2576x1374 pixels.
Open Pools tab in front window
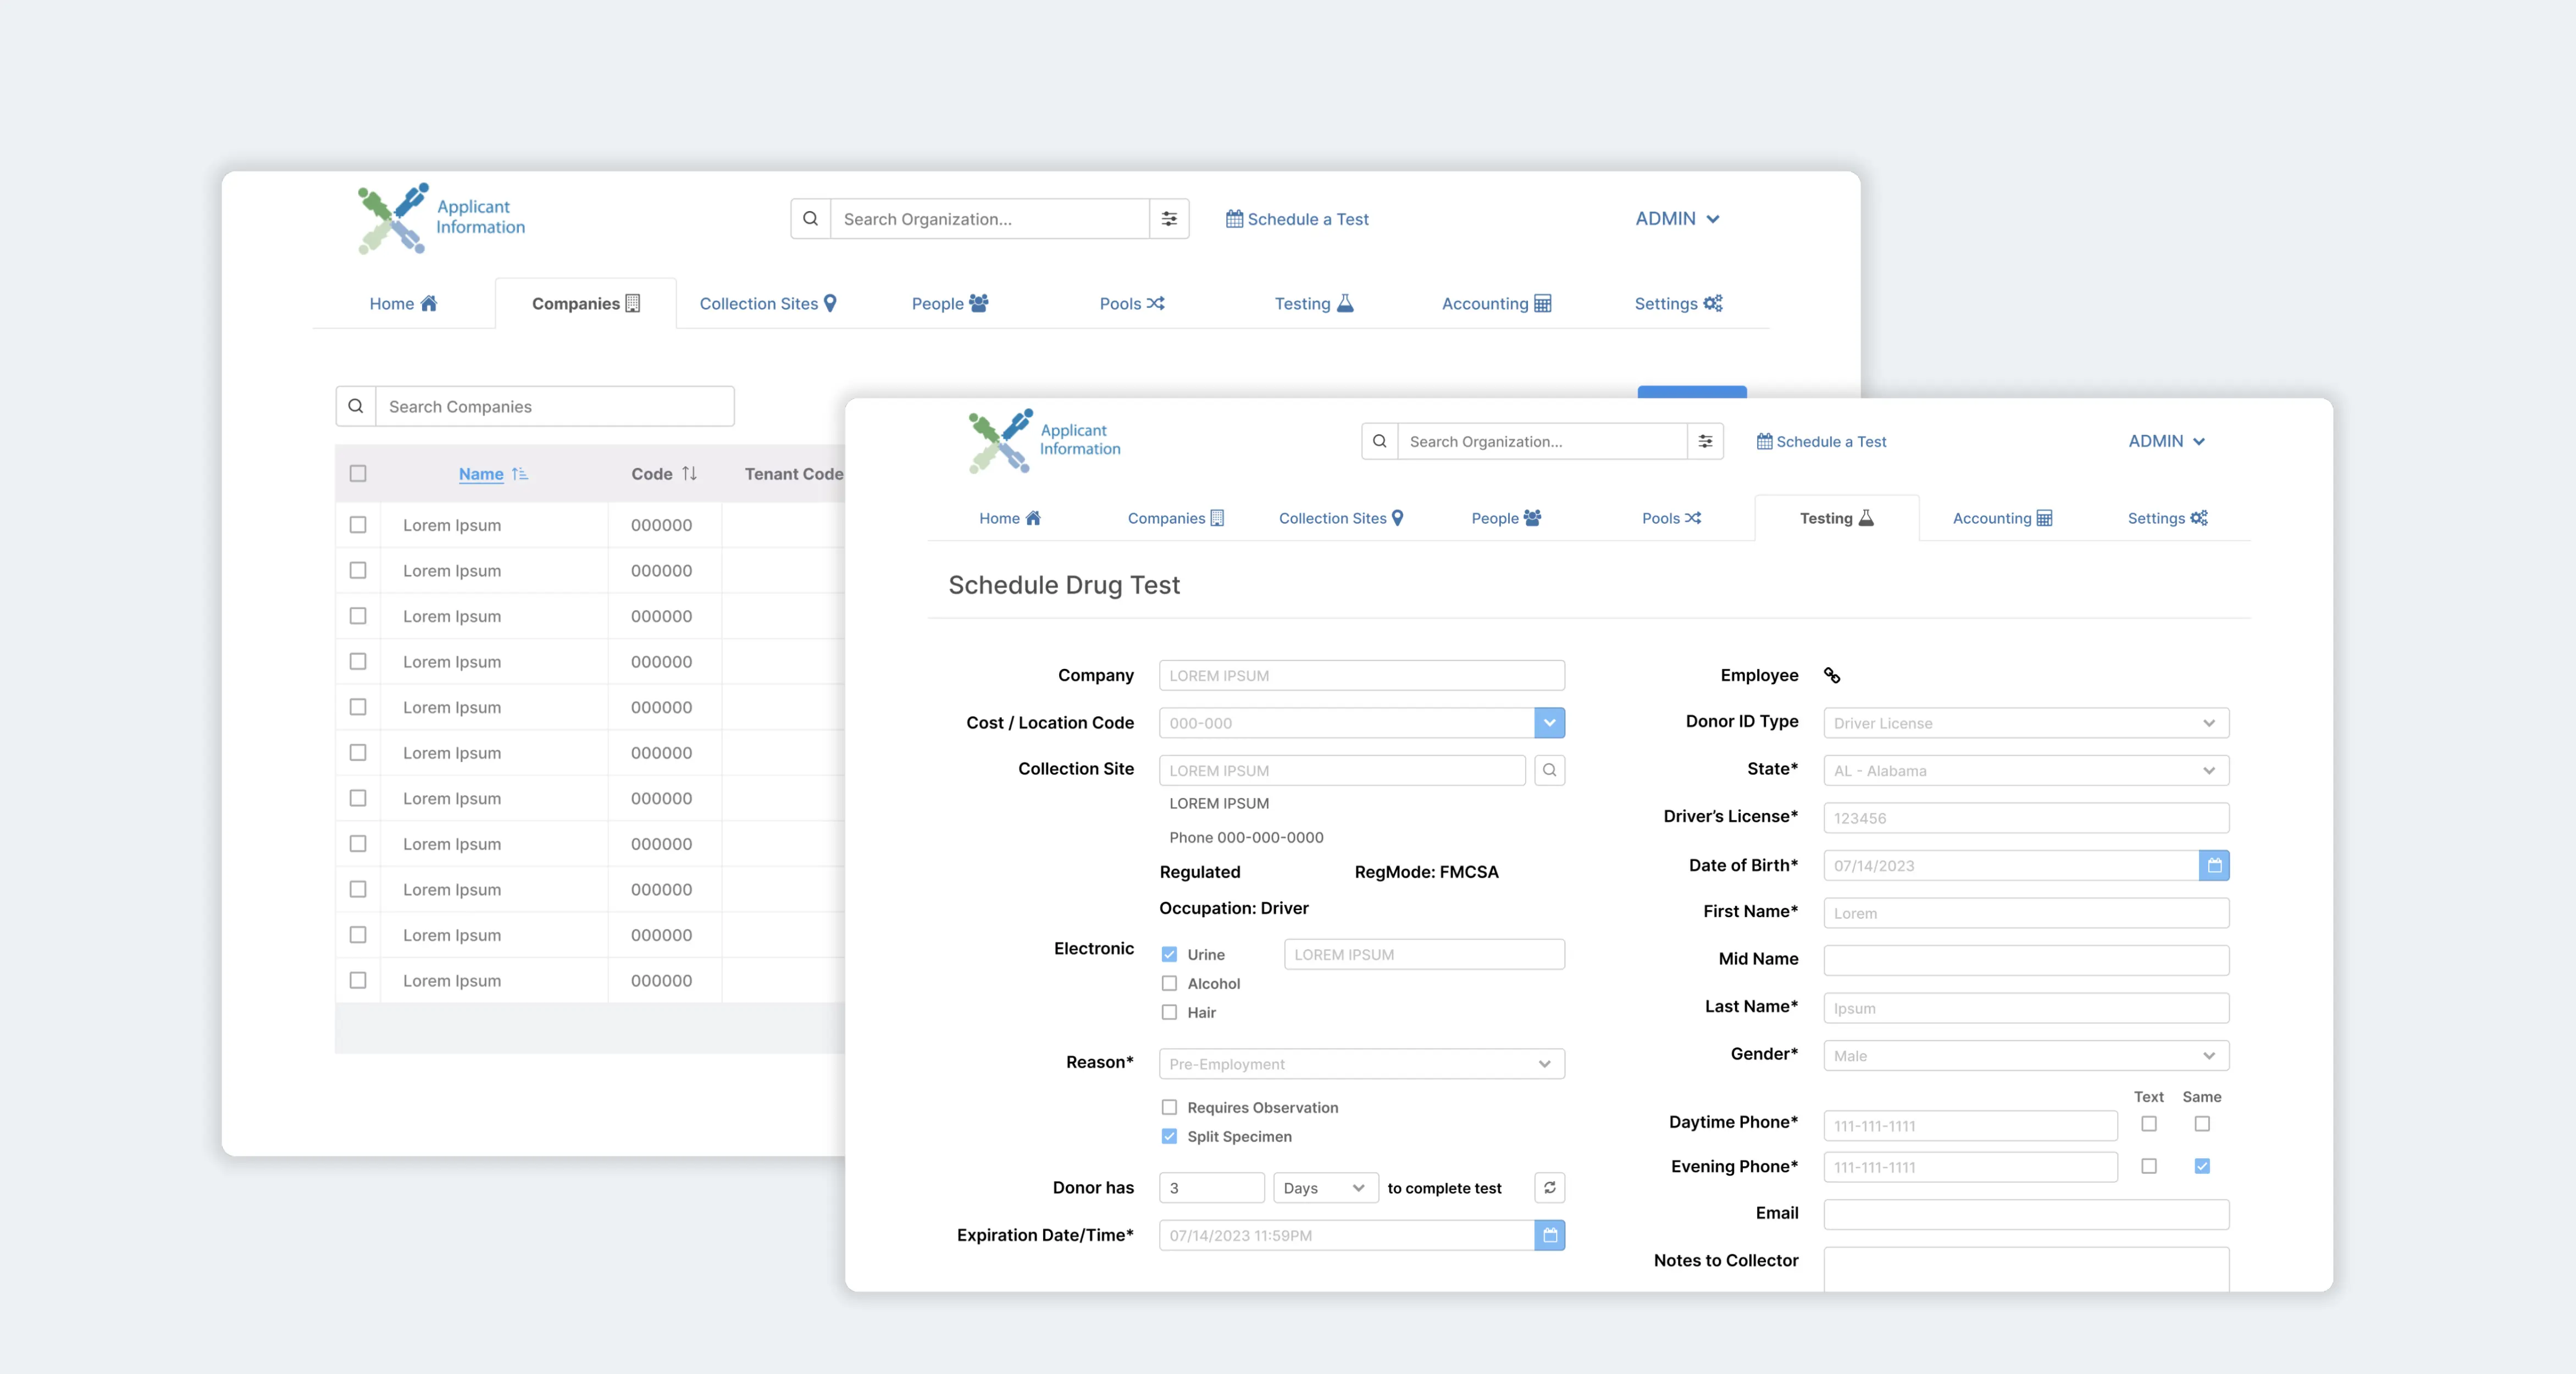pyautogui.click(x=1671, y=518)
